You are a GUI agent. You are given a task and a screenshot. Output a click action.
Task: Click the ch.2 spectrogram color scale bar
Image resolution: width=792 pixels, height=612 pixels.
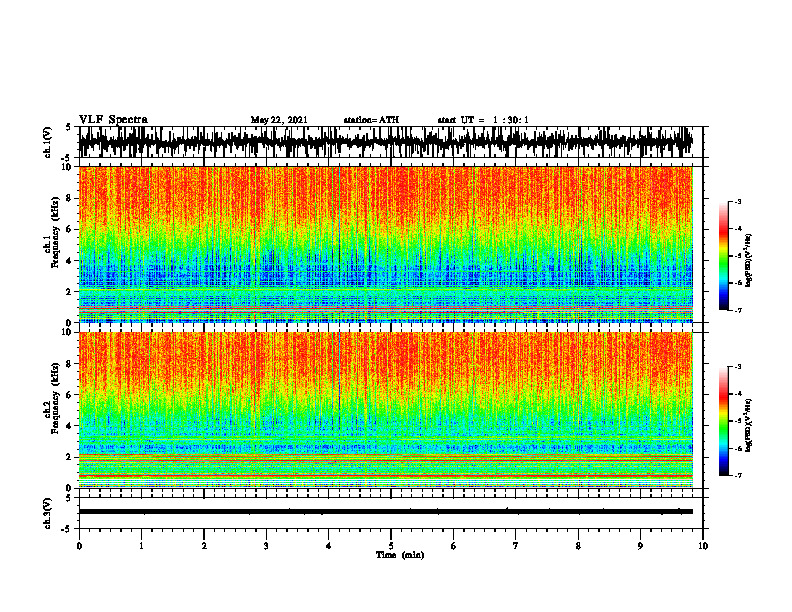pos(723,421)
